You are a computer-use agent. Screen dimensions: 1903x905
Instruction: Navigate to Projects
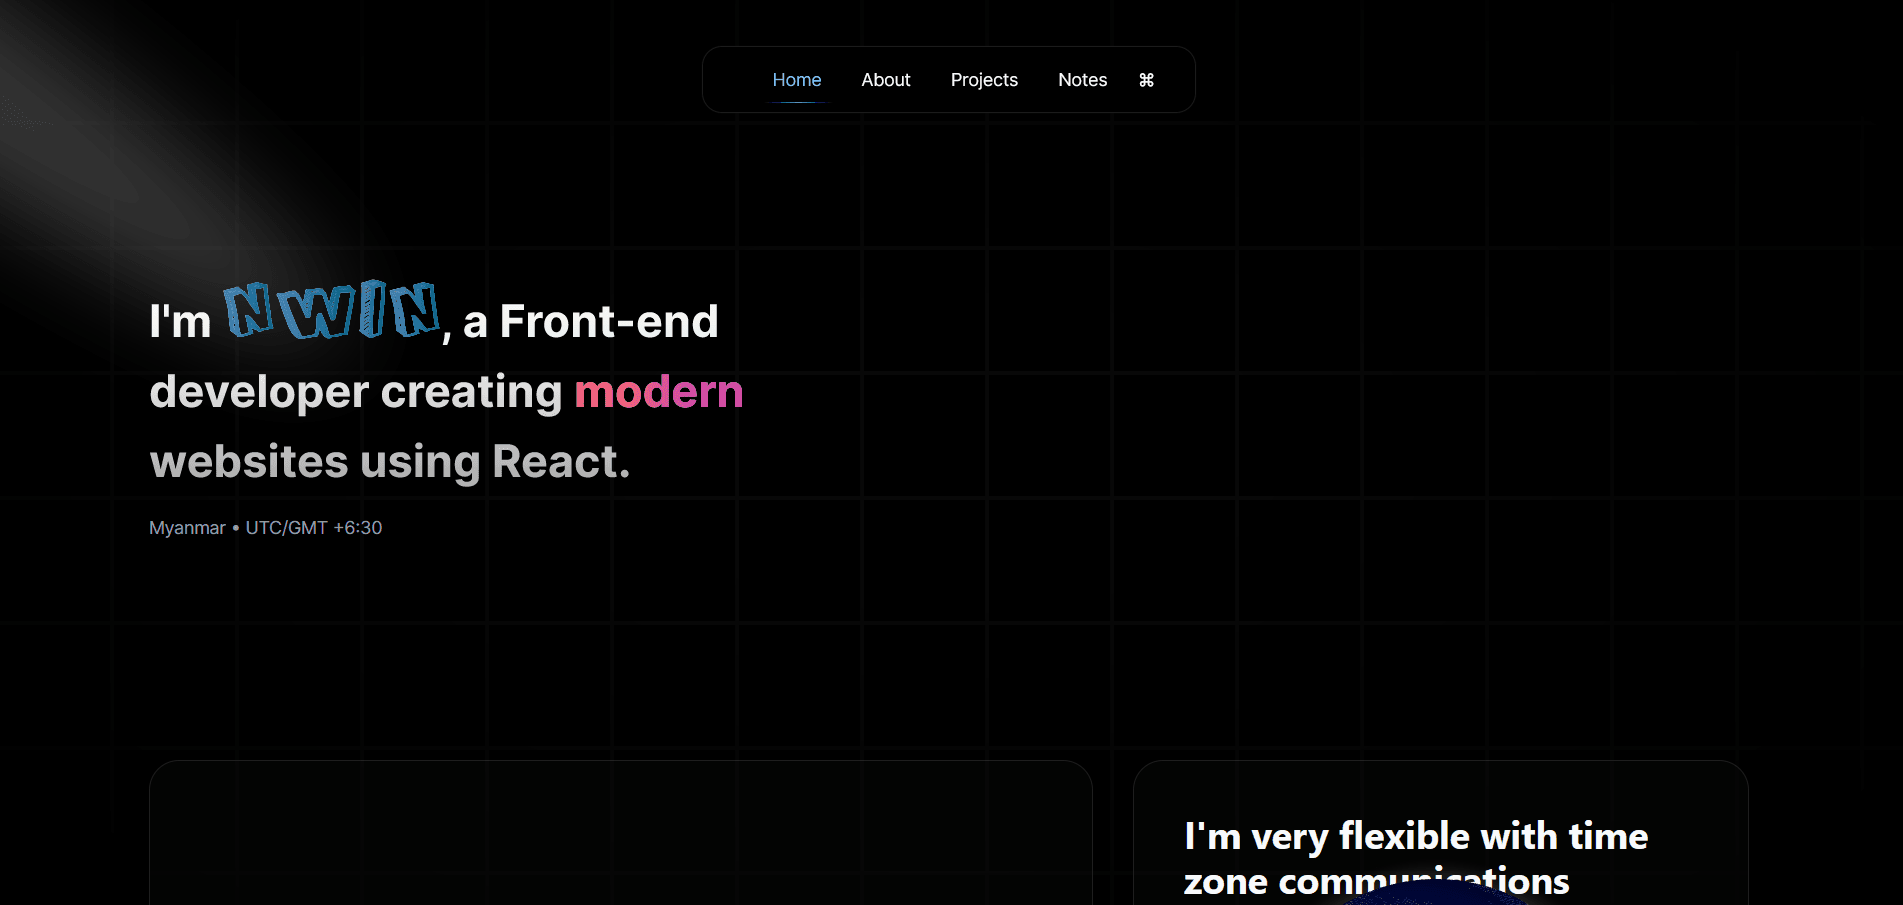[x=984, y=80]
